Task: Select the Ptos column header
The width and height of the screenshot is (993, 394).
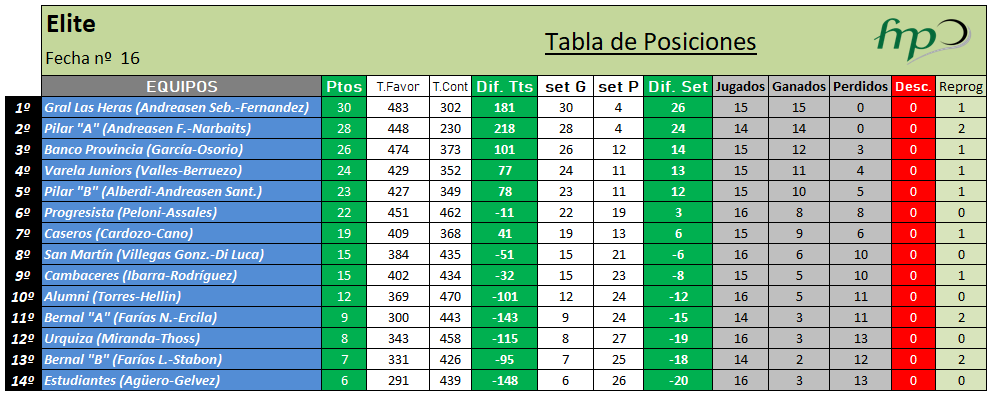Action: click(343, 87)
